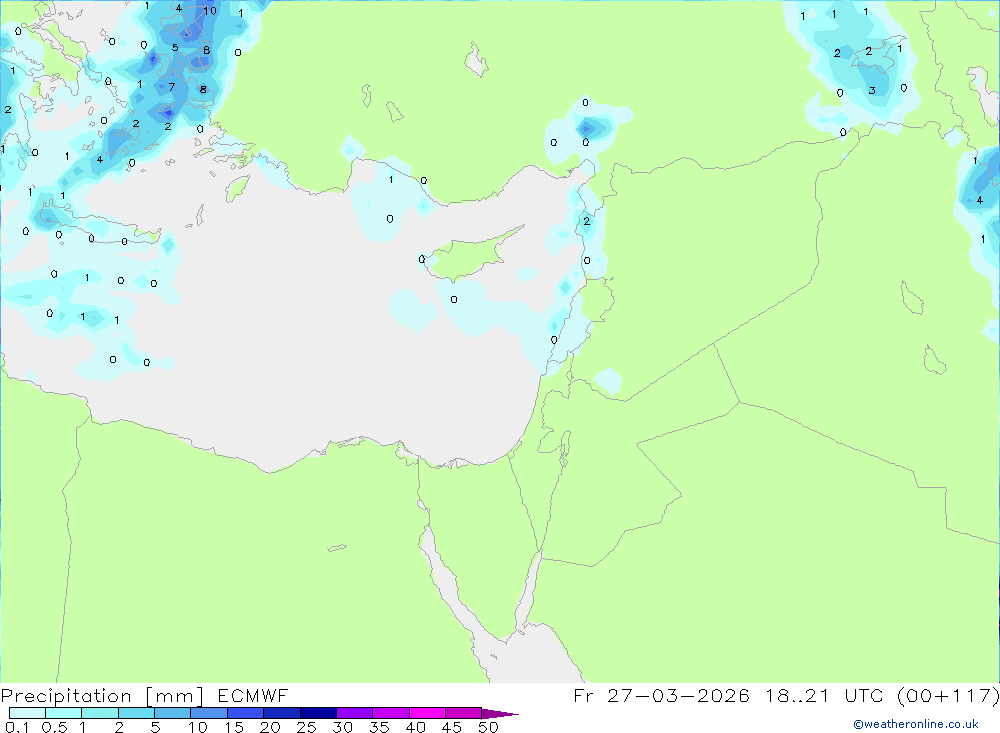Screen dimensions: 1000x733
Task: Click the '18..21 UTC' time text
Action: (x=825, y=695)
